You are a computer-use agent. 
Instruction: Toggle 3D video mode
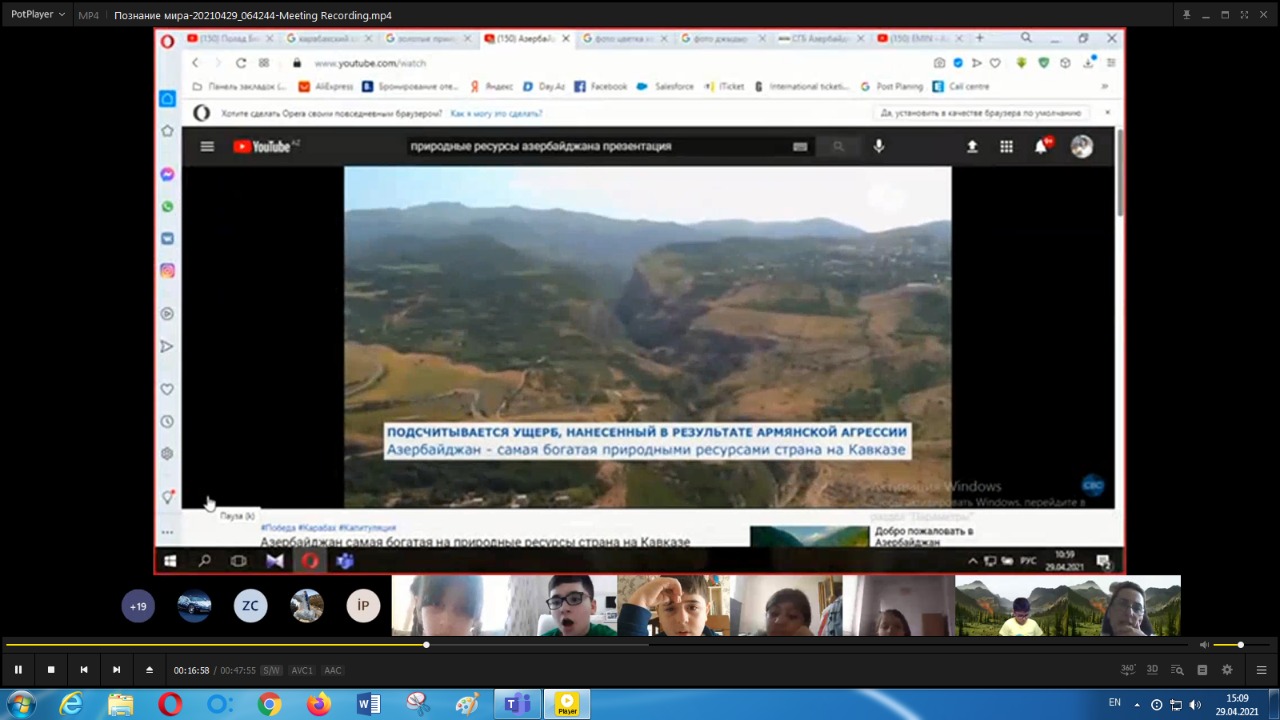point(1152,670)
